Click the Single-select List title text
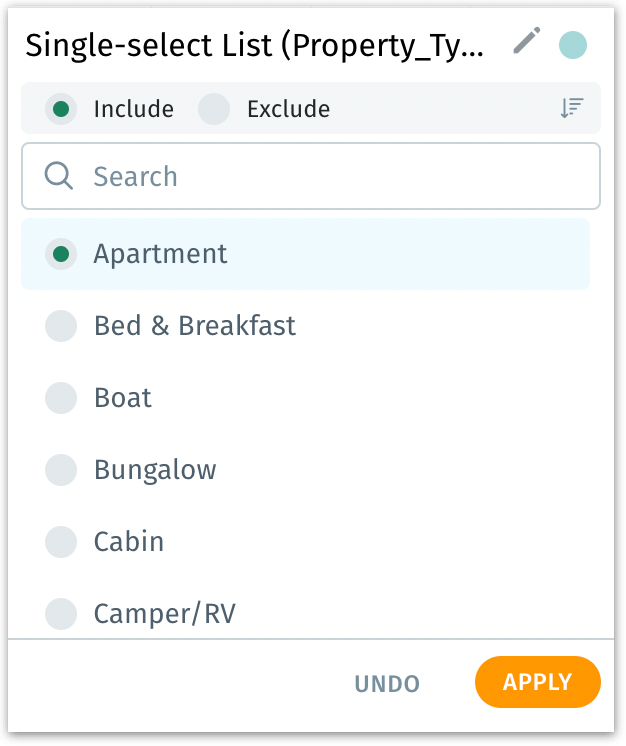The image size is (626, 746). pyautogui.click(x=255, y=45)
